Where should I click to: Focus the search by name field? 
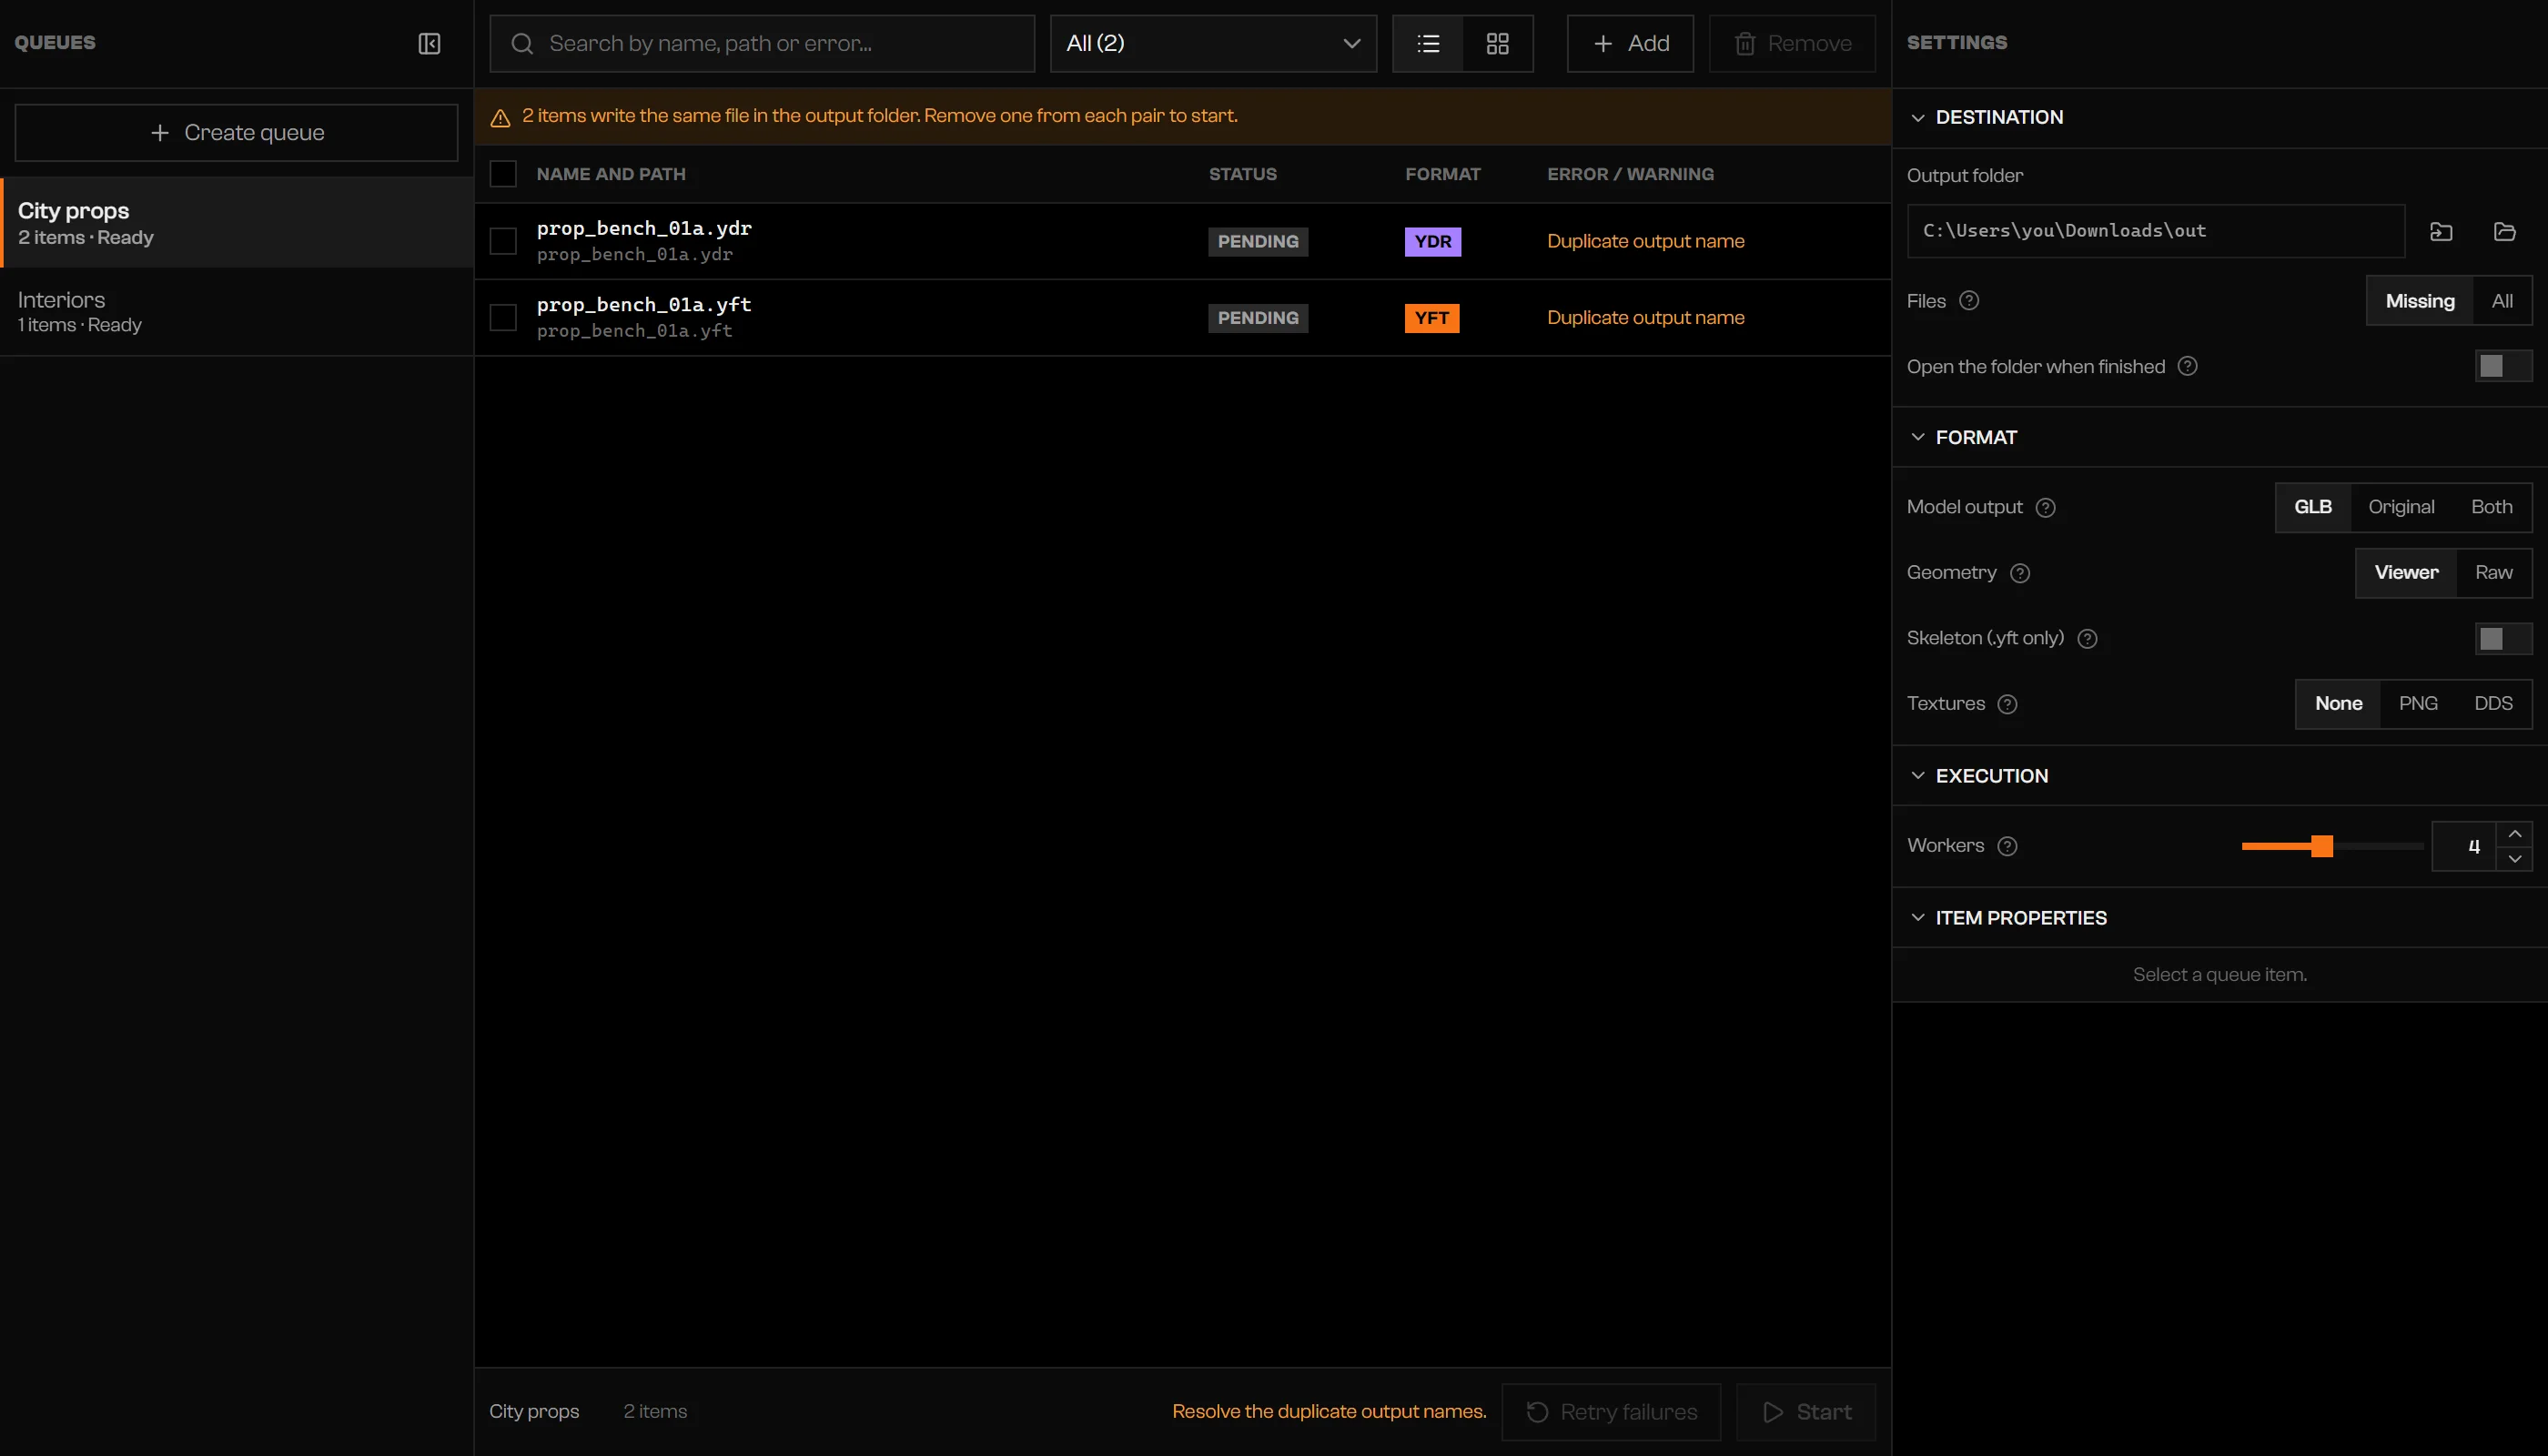pyautogui.click(x=762, y=43)
